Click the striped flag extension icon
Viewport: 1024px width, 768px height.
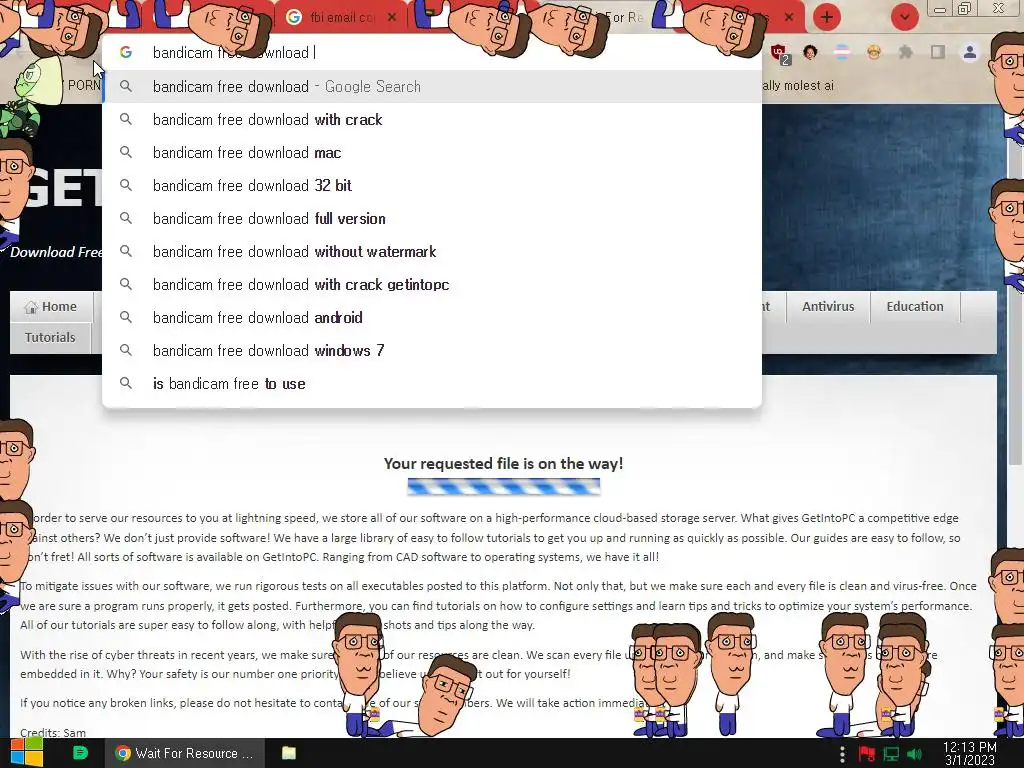point(842,52)
